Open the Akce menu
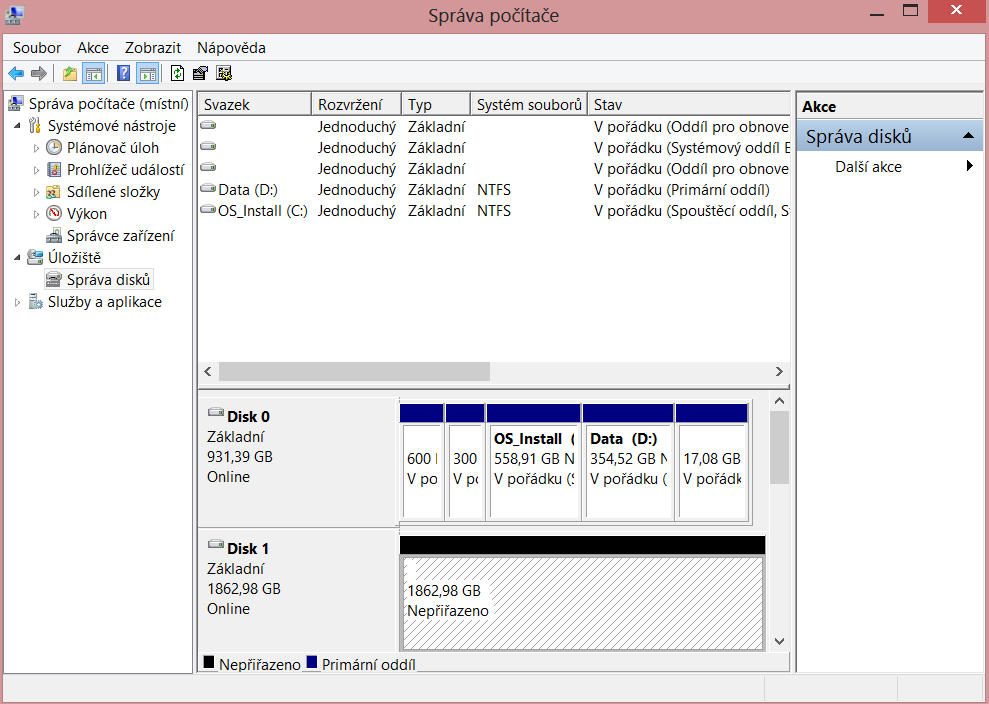 tap(93, 48)
